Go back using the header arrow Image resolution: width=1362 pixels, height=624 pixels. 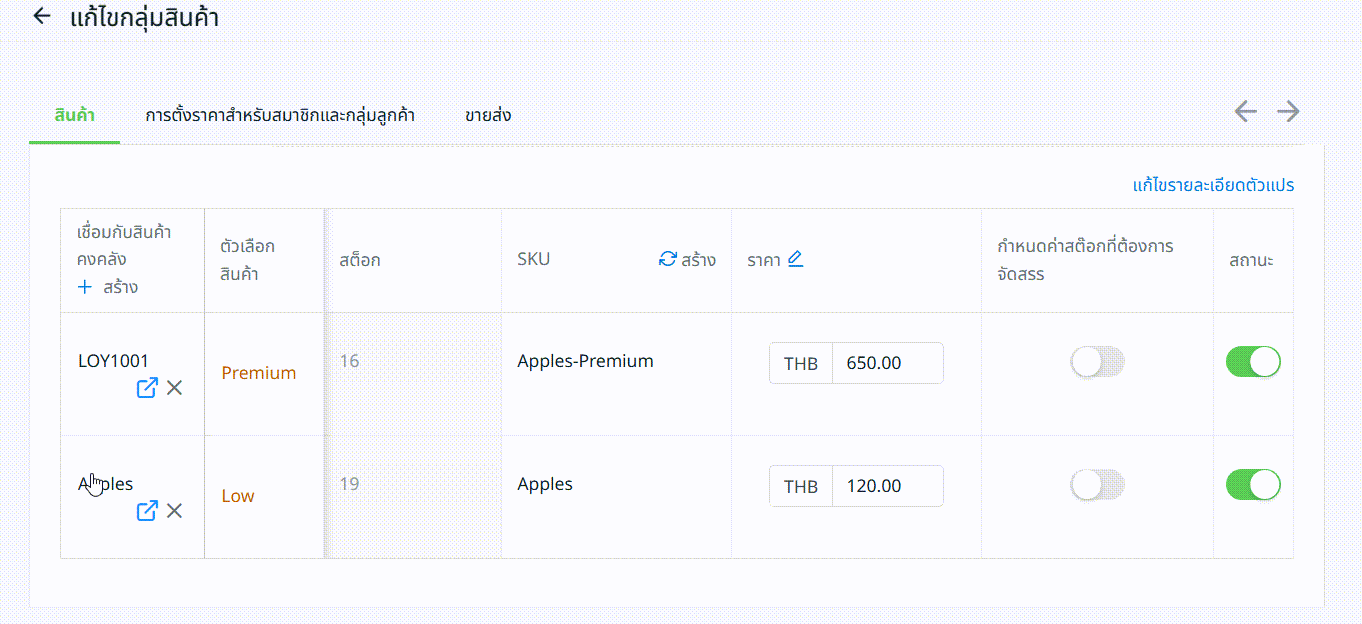click(x=41, y=17)
